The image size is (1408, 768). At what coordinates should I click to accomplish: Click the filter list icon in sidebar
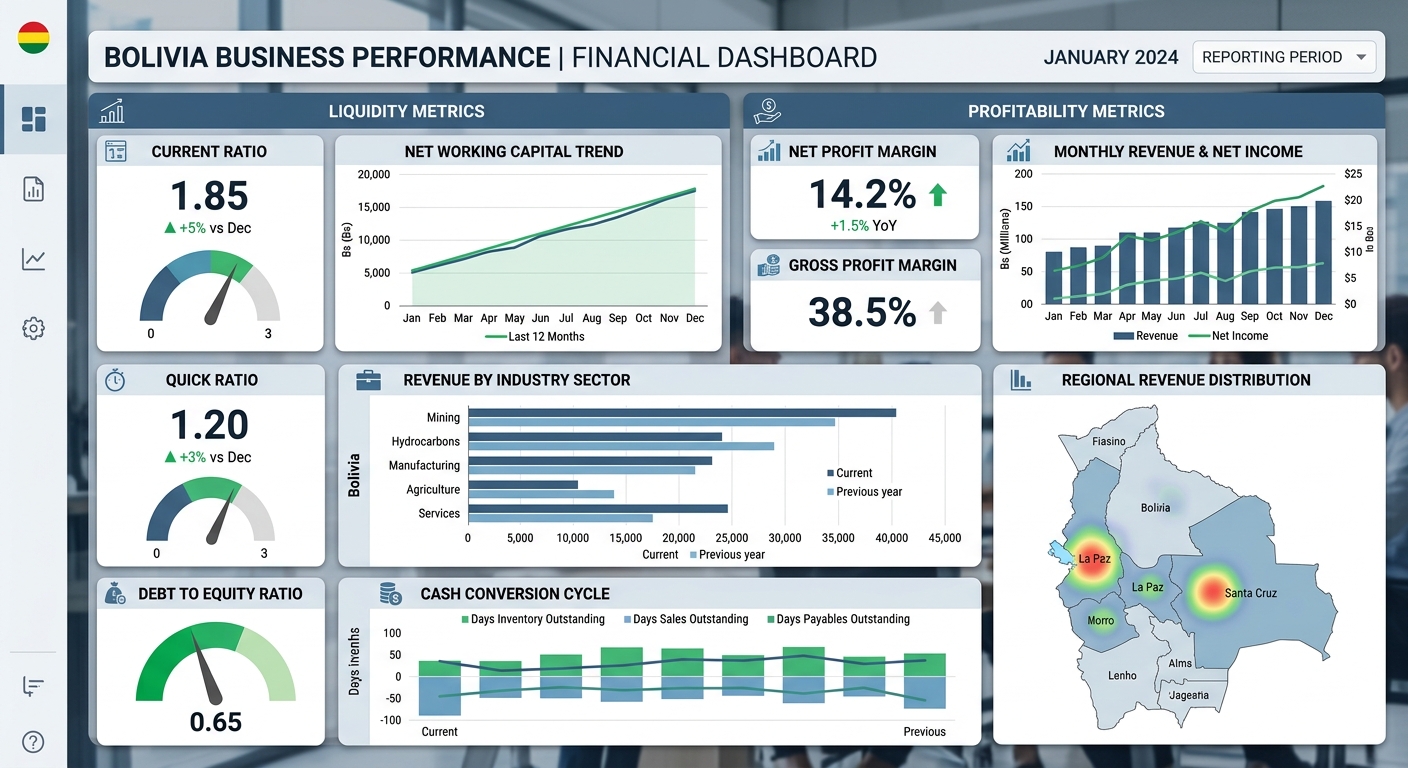[x=33, y=686]
